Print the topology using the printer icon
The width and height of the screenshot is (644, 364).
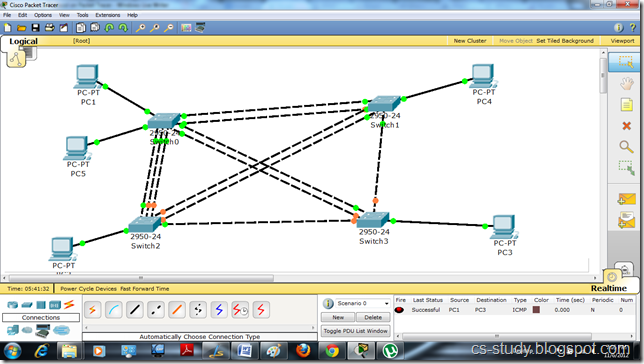(50, 28)
